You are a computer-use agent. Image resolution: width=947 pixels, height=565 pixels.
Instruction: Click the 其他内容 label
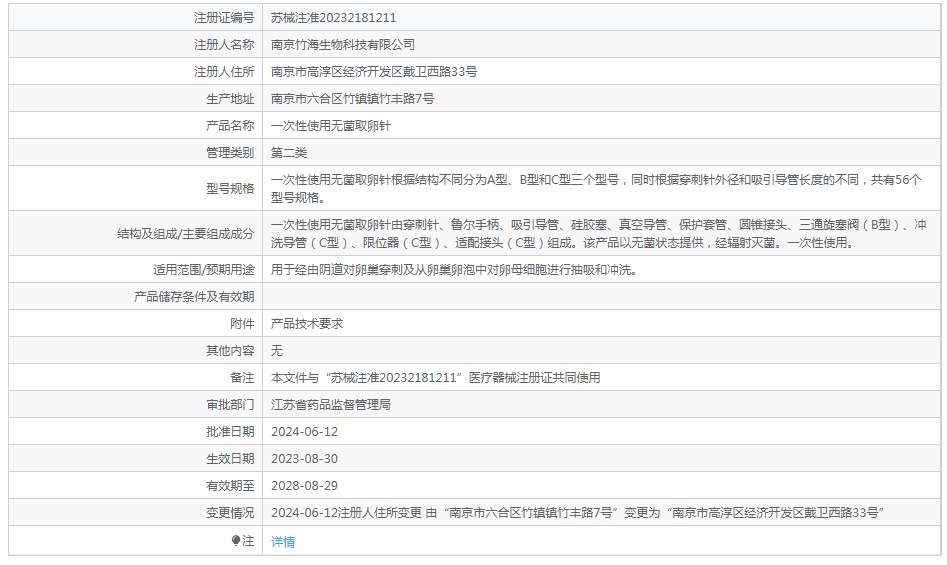click(230, 351)
